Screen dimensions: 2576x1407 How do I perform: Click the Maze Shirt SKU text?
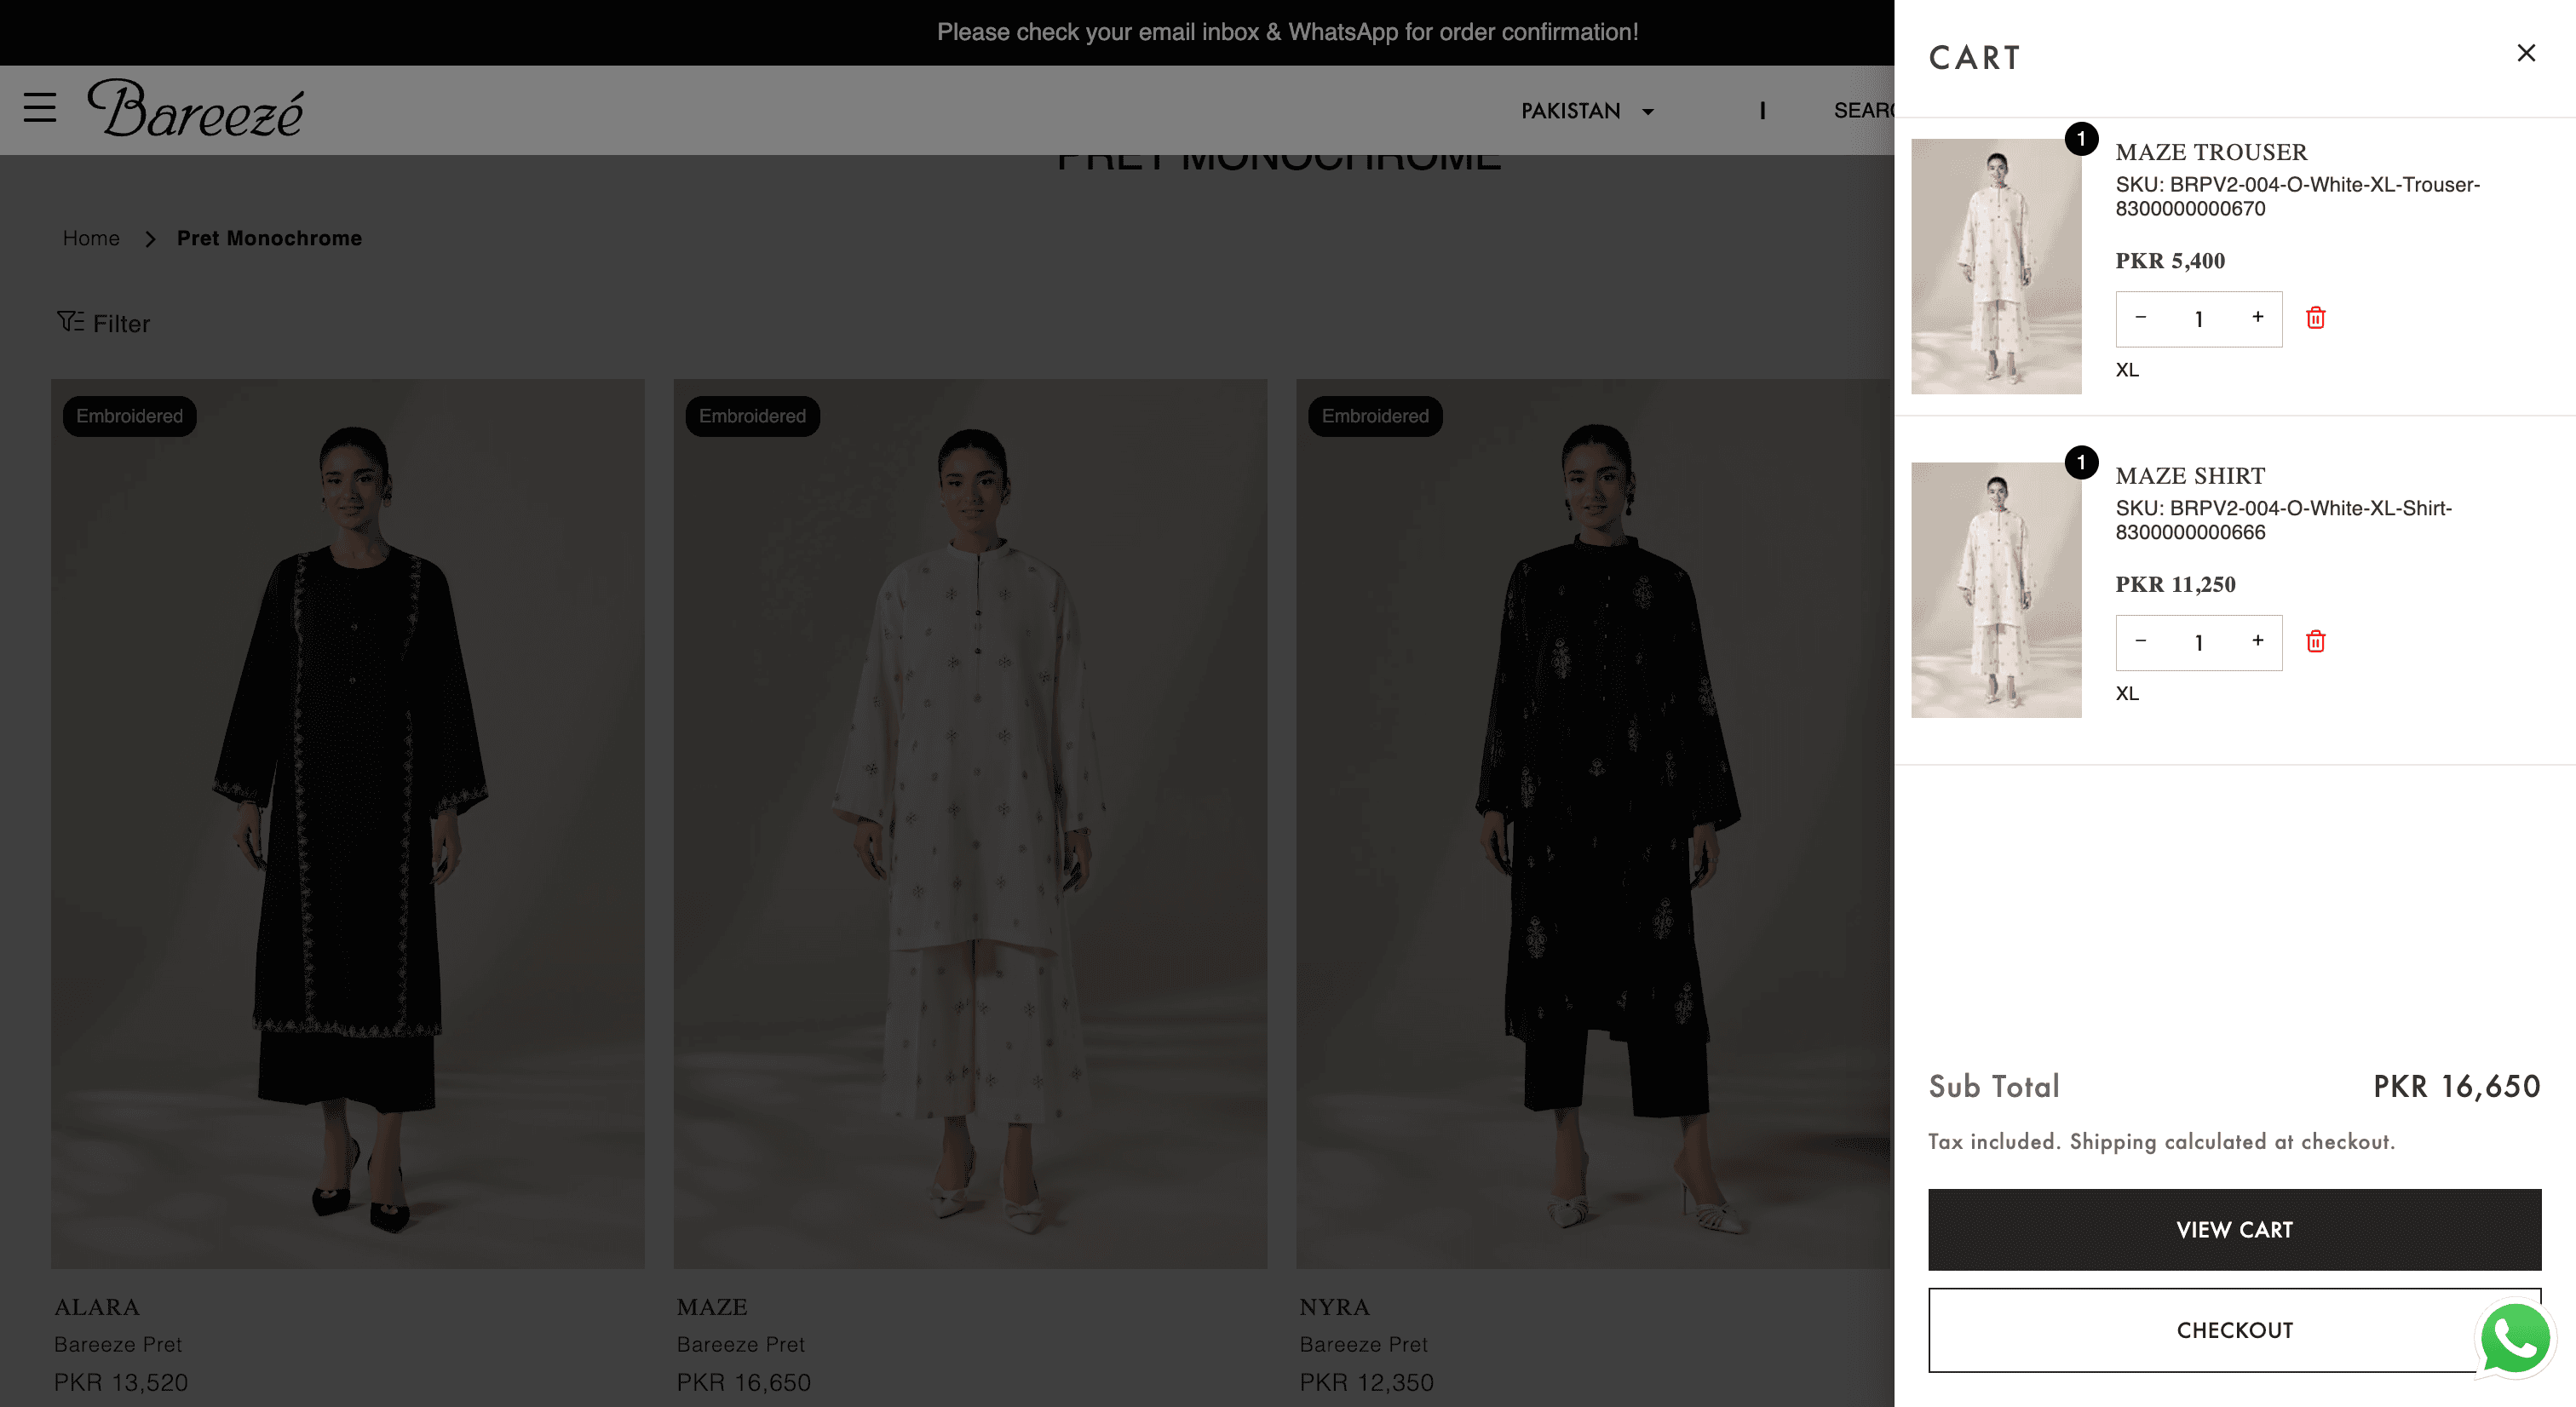tap(2283, 520)
